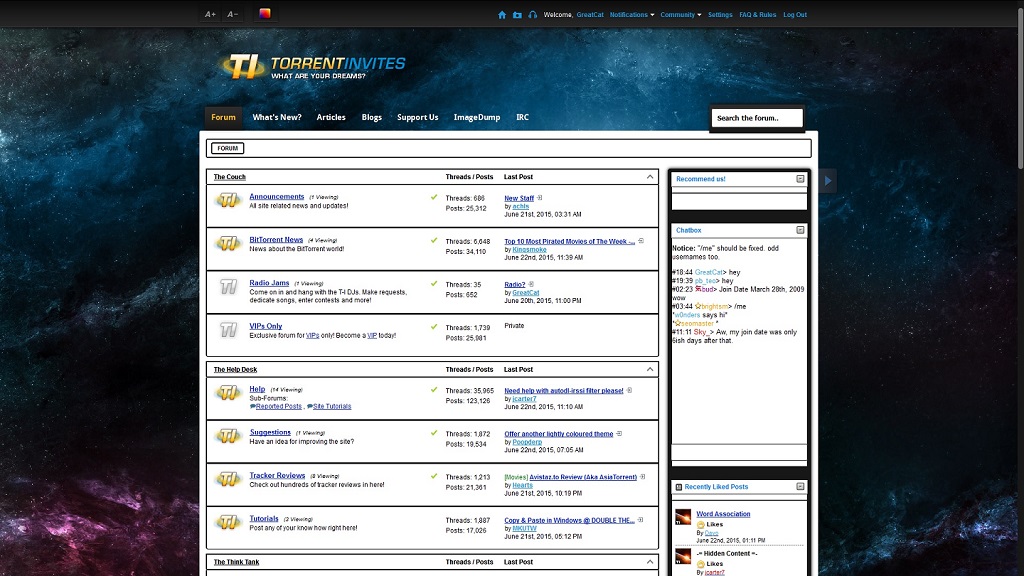The image size is (1024, 576).
Task: Click the Recently Liked Posts header icon
Action: [679, 487]
